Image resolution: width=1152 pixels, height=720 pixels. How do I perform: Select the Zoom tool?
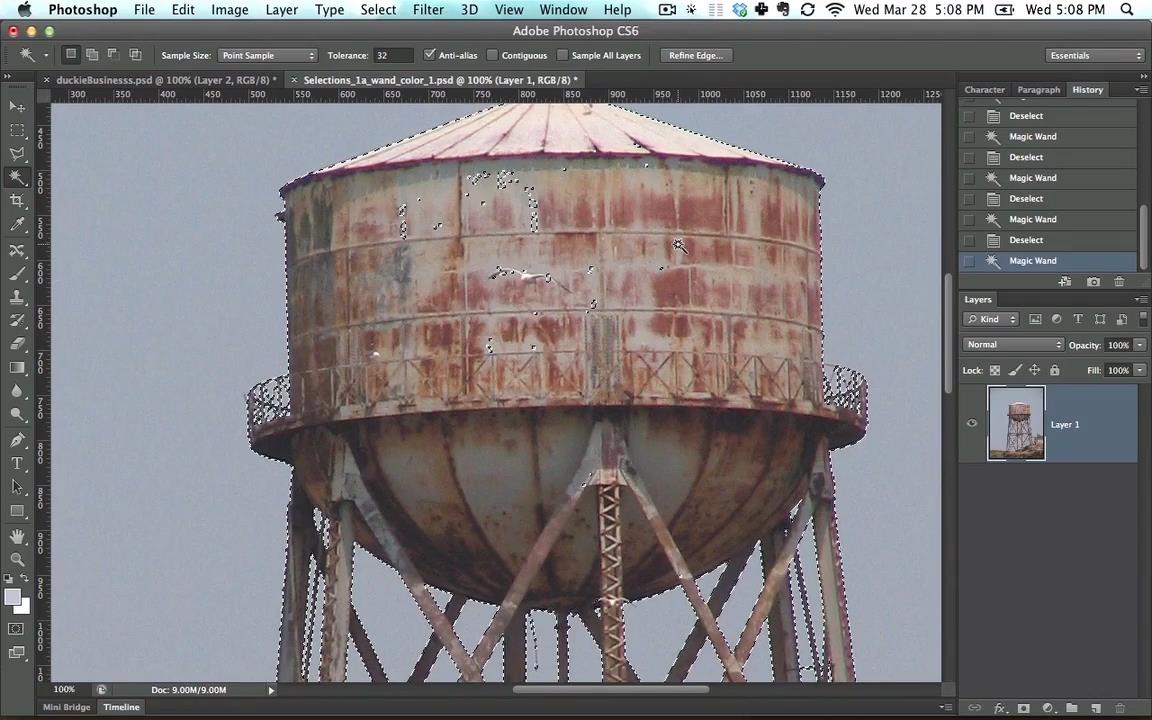point(17,560)
